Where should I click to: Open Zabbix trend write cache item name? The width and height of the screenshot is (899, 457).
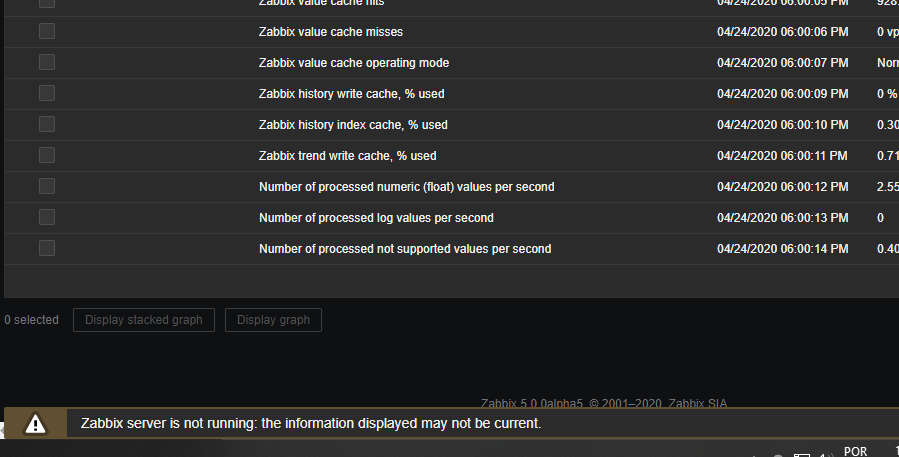(x=347, y=156)
